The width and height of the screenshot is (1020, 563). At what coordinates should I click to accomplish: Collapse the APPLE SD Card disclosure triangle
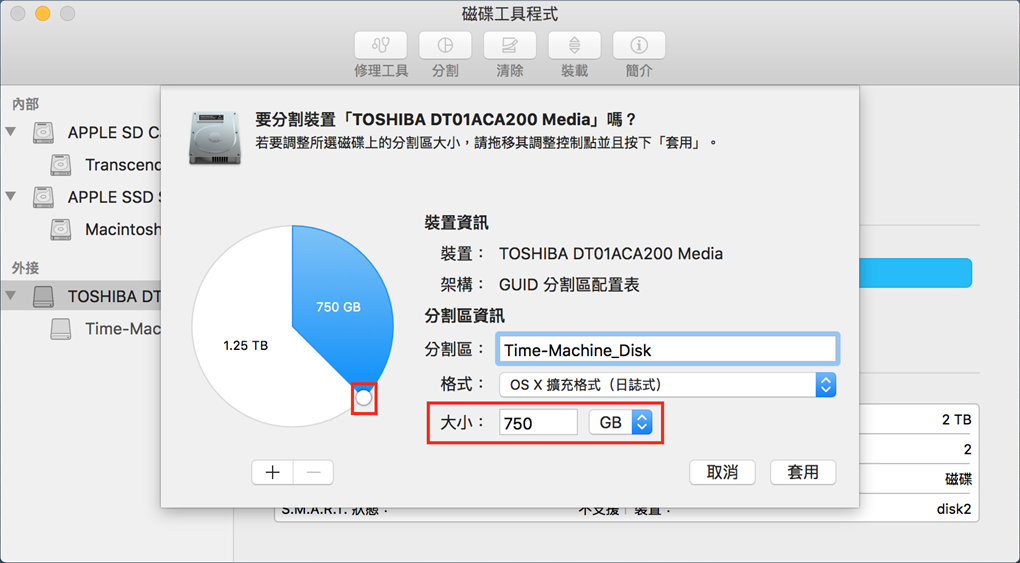pyautogui.click(x=11, y=131)
